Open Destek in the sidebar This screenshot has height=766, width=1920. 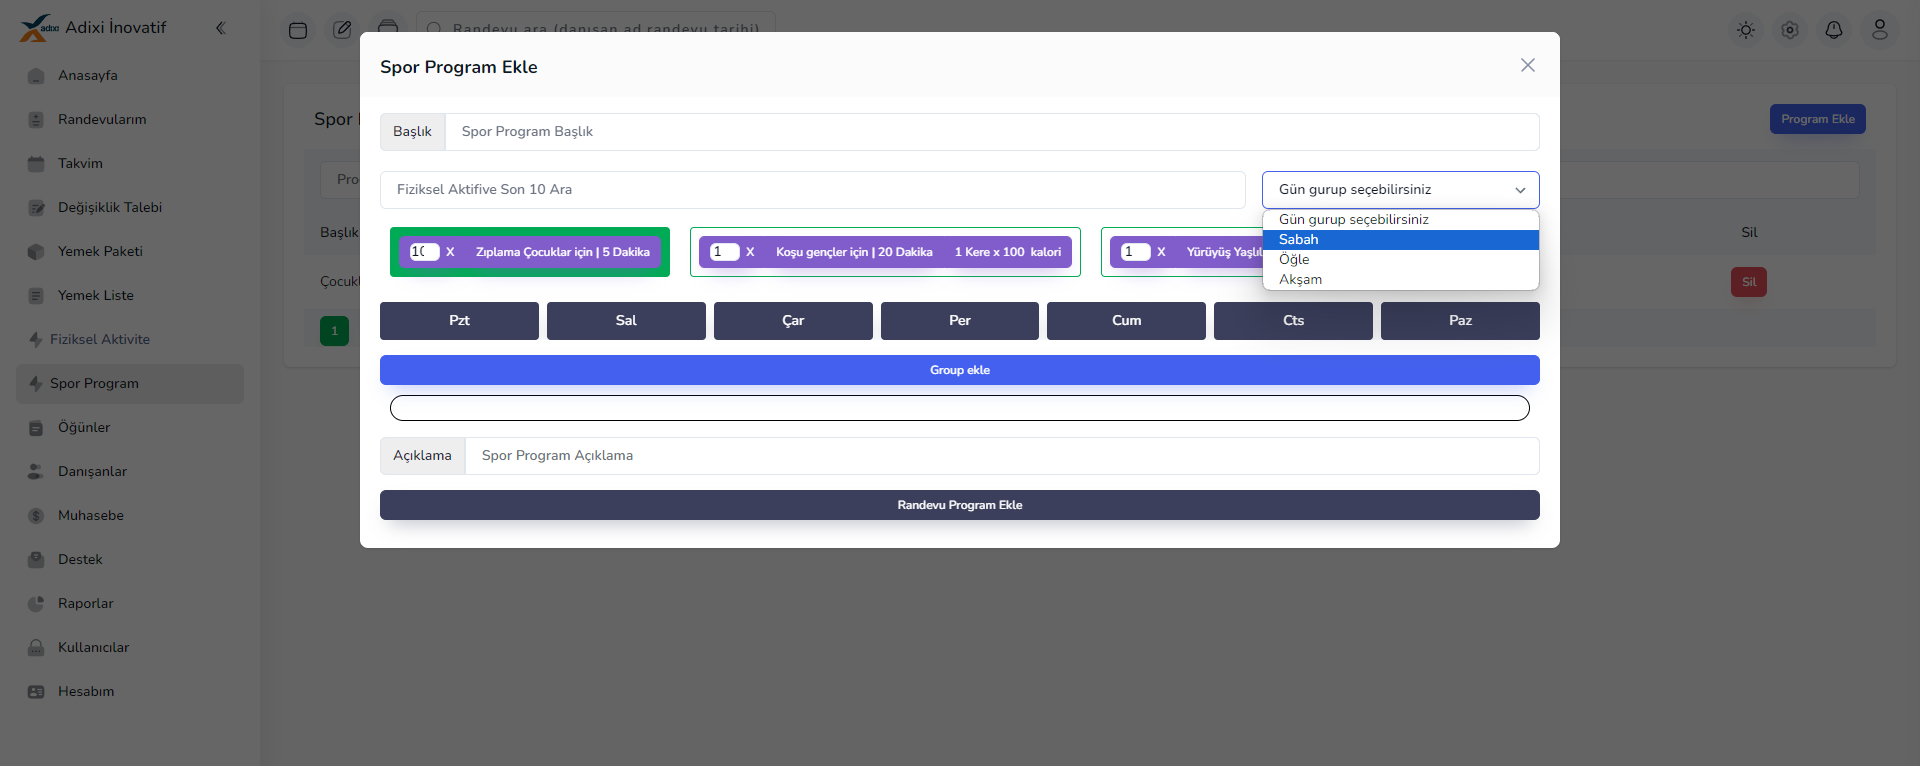(130, 560)
